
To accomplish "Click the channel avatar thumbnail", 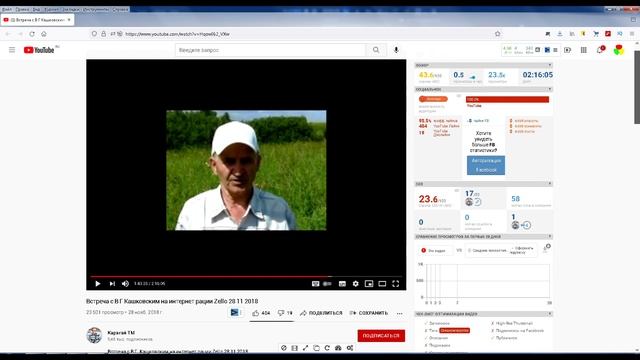I will (94, 335).
